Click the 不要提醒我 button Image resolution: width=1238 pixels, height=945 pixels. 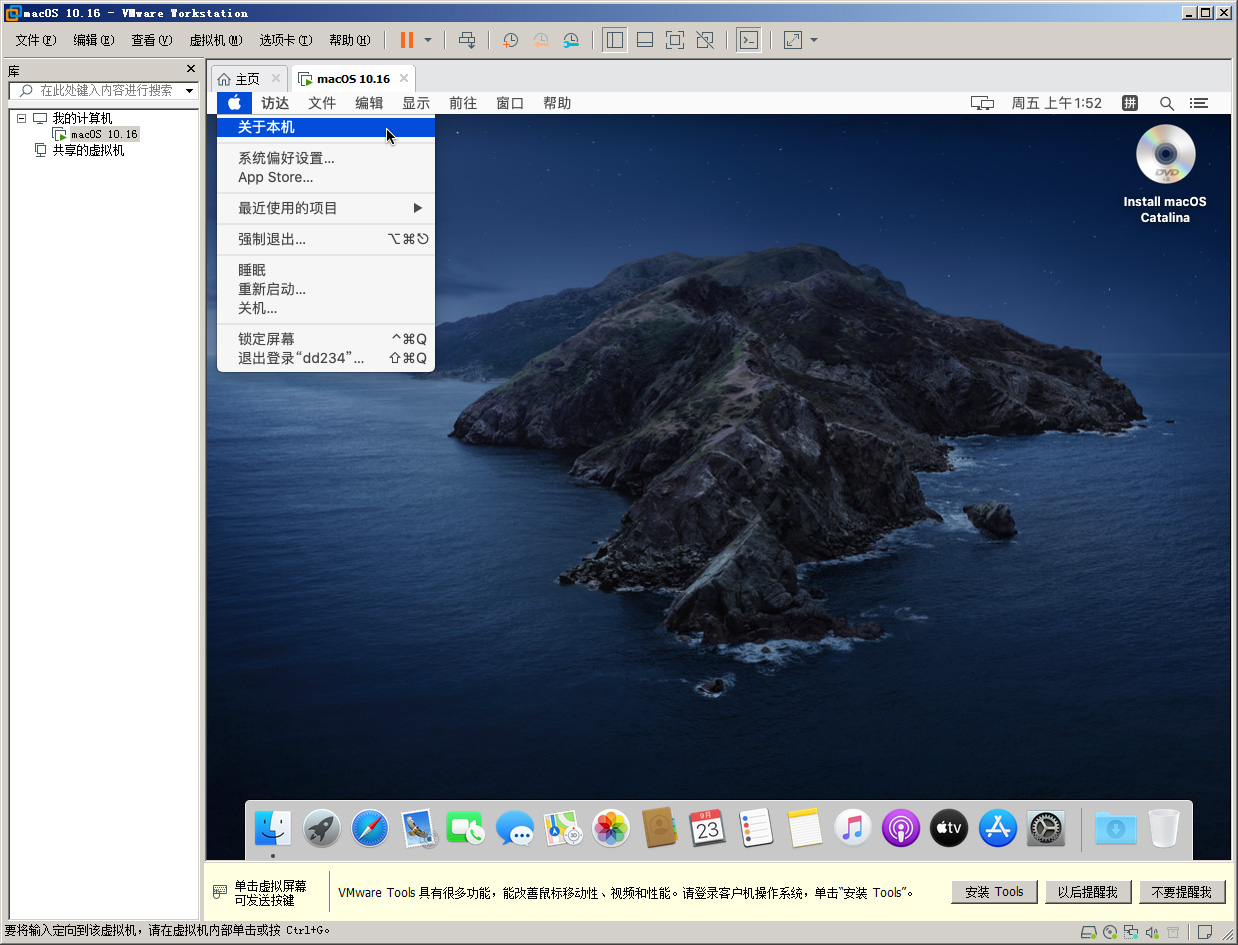point(1182,892)
